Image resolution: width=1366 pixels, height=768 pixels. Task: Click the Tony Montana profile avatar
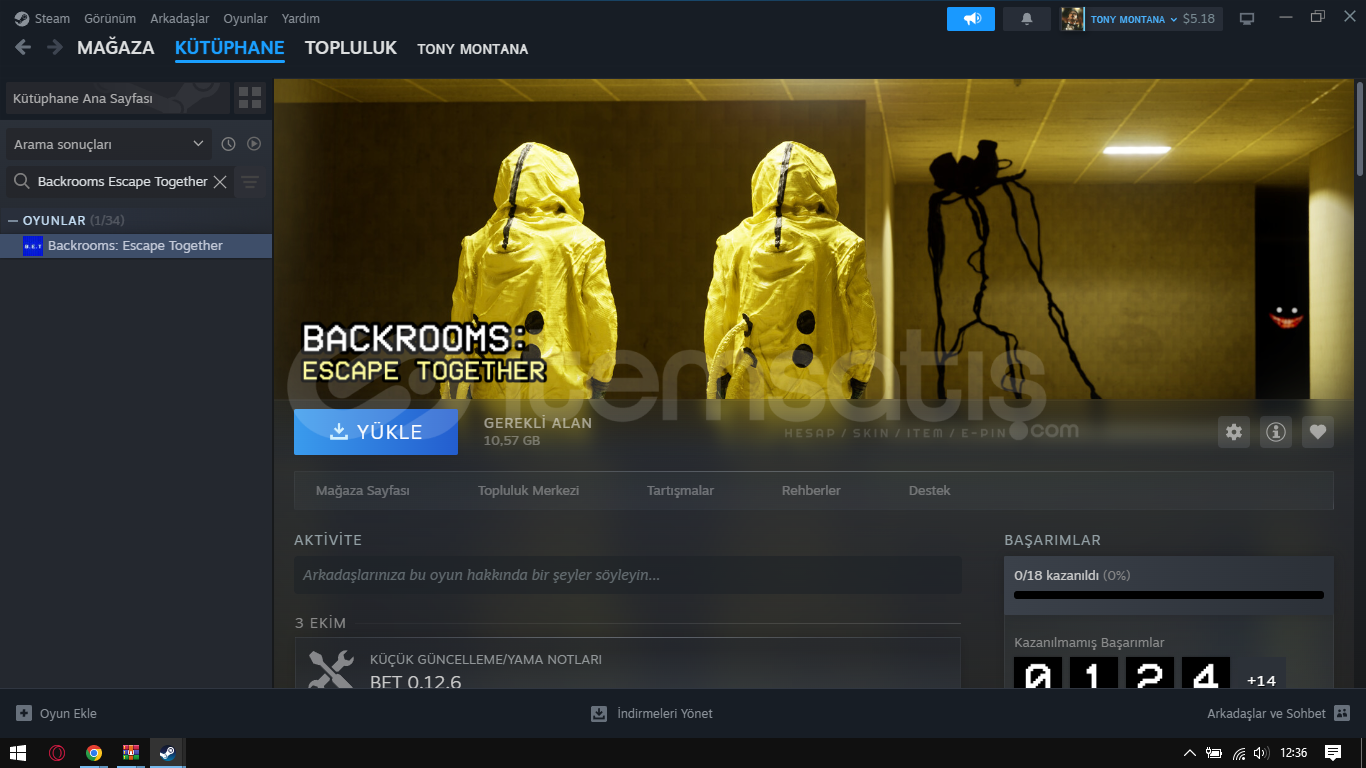pyautogui.click(x=1072, y=19)
